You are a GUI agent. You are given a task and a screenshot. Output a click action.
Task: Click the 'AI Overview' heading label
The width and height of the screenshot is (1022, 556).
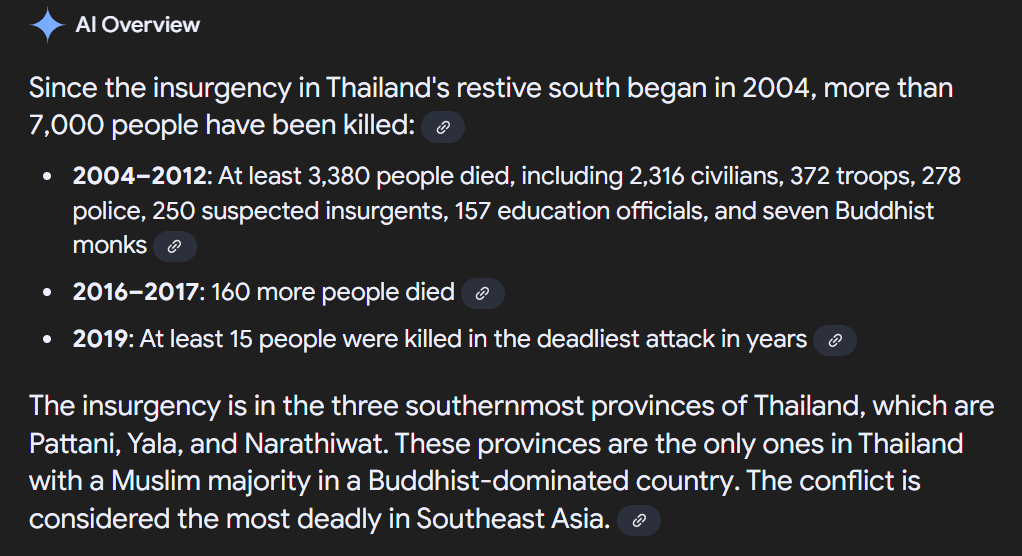point(138,25)
